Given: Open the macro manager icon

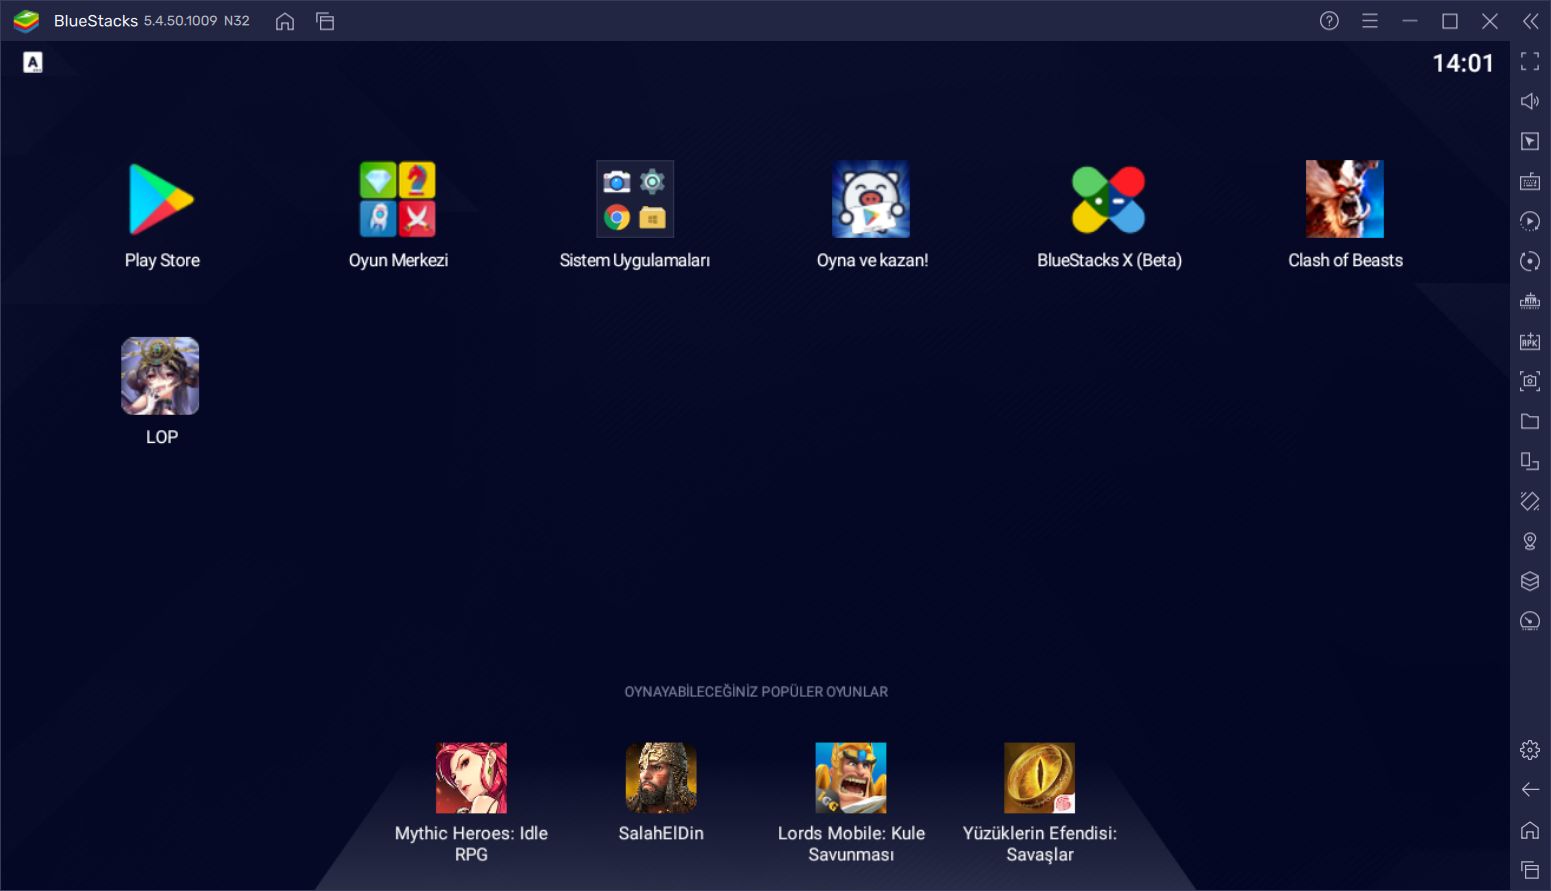Looking at the screenshot, I should 1530,221.
